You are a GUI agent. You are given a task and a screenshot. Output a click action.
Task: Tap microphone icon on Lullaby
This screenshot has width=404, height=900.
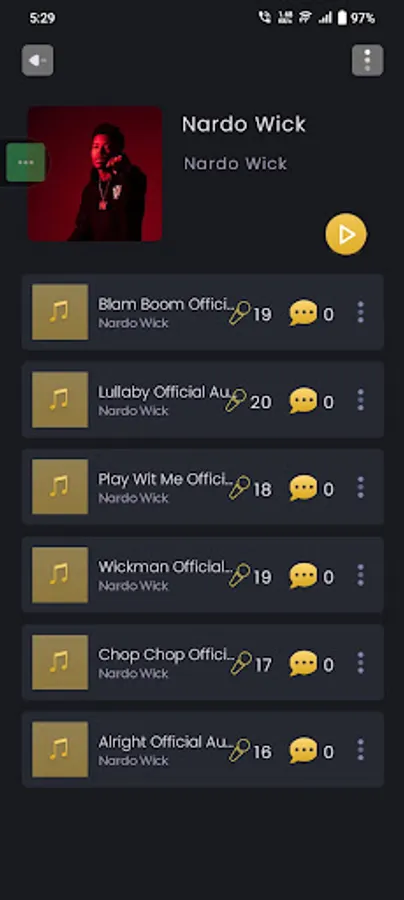[236, 401]
